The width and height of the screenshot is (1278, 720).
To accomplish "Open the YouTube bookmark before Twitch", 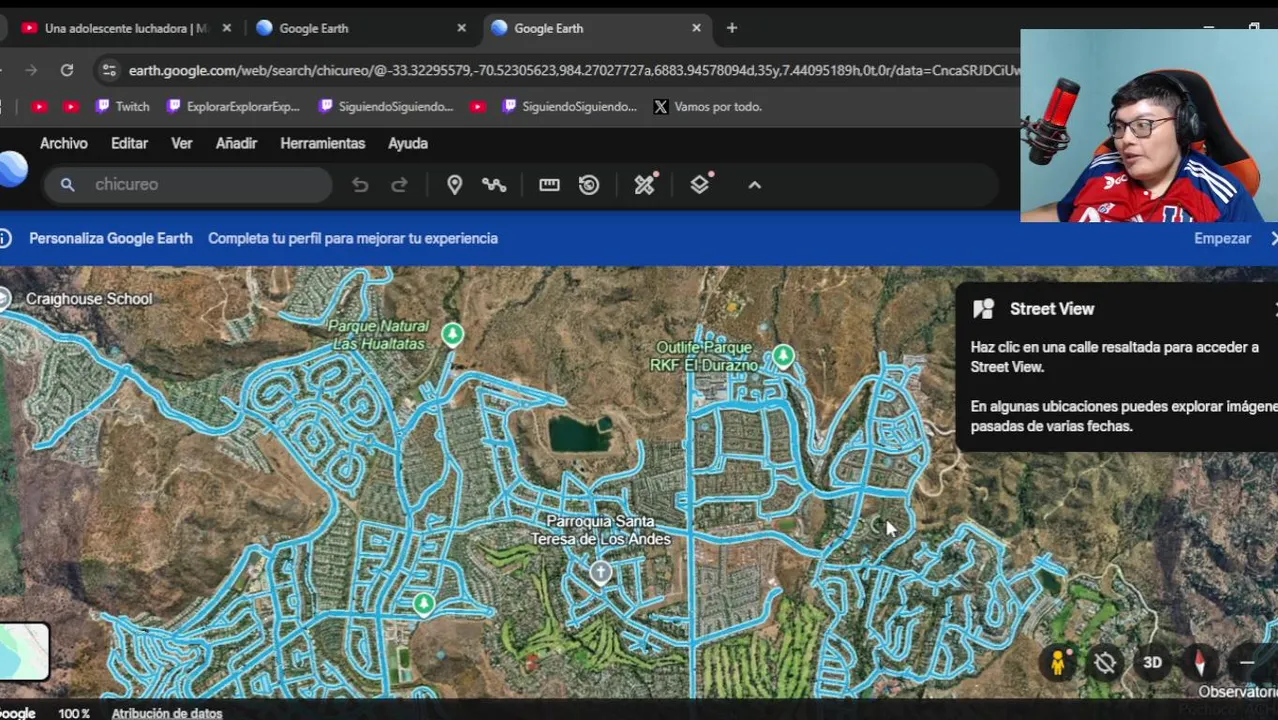I will [71, 106].
